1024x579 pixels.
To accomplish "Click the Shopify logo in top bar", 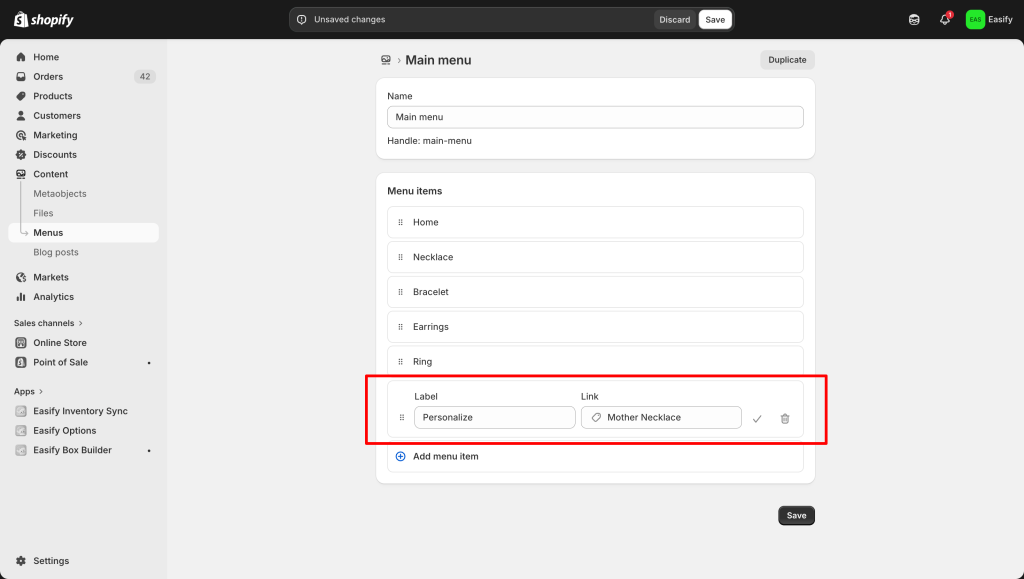I will click(x=44, y=20).
